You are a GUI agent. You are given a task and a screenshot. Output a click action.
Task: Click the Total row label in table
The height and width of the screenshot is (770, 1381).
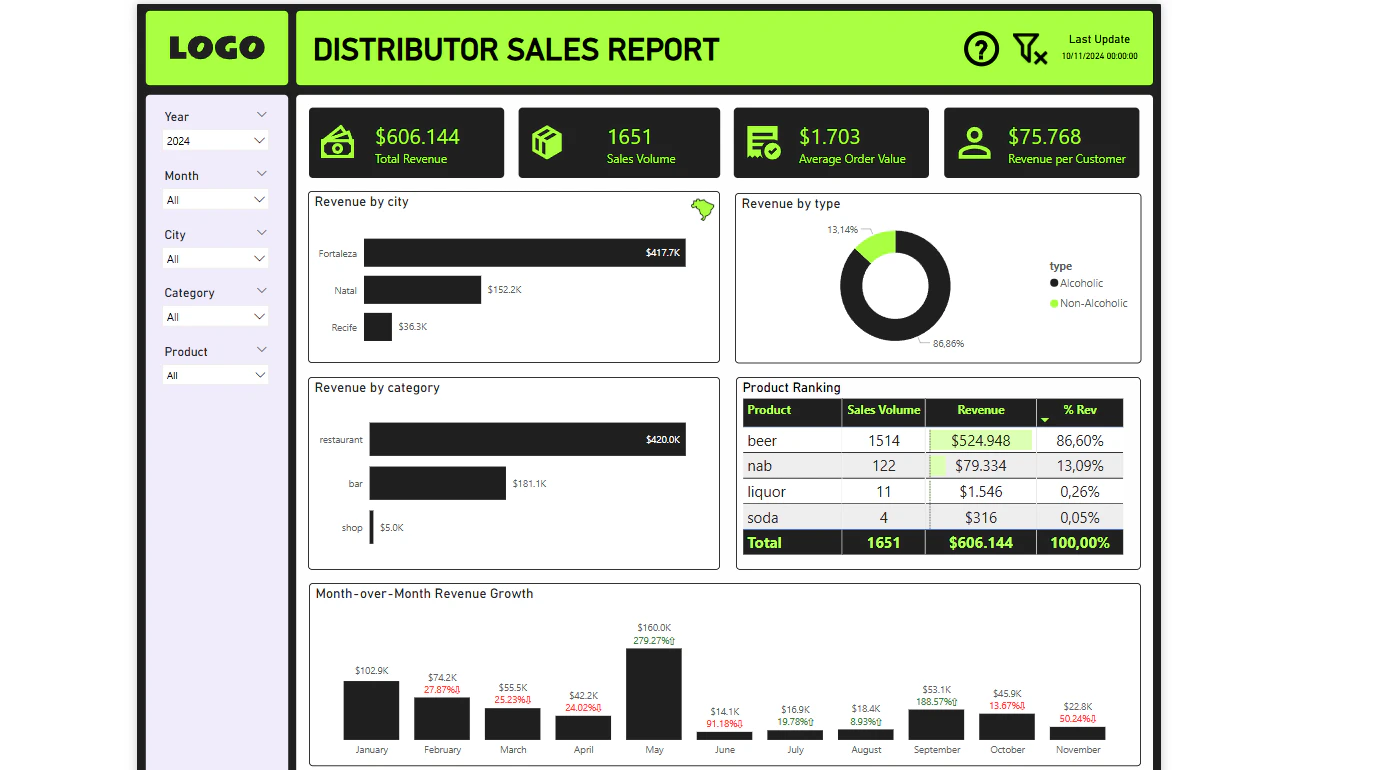[765, 543]
